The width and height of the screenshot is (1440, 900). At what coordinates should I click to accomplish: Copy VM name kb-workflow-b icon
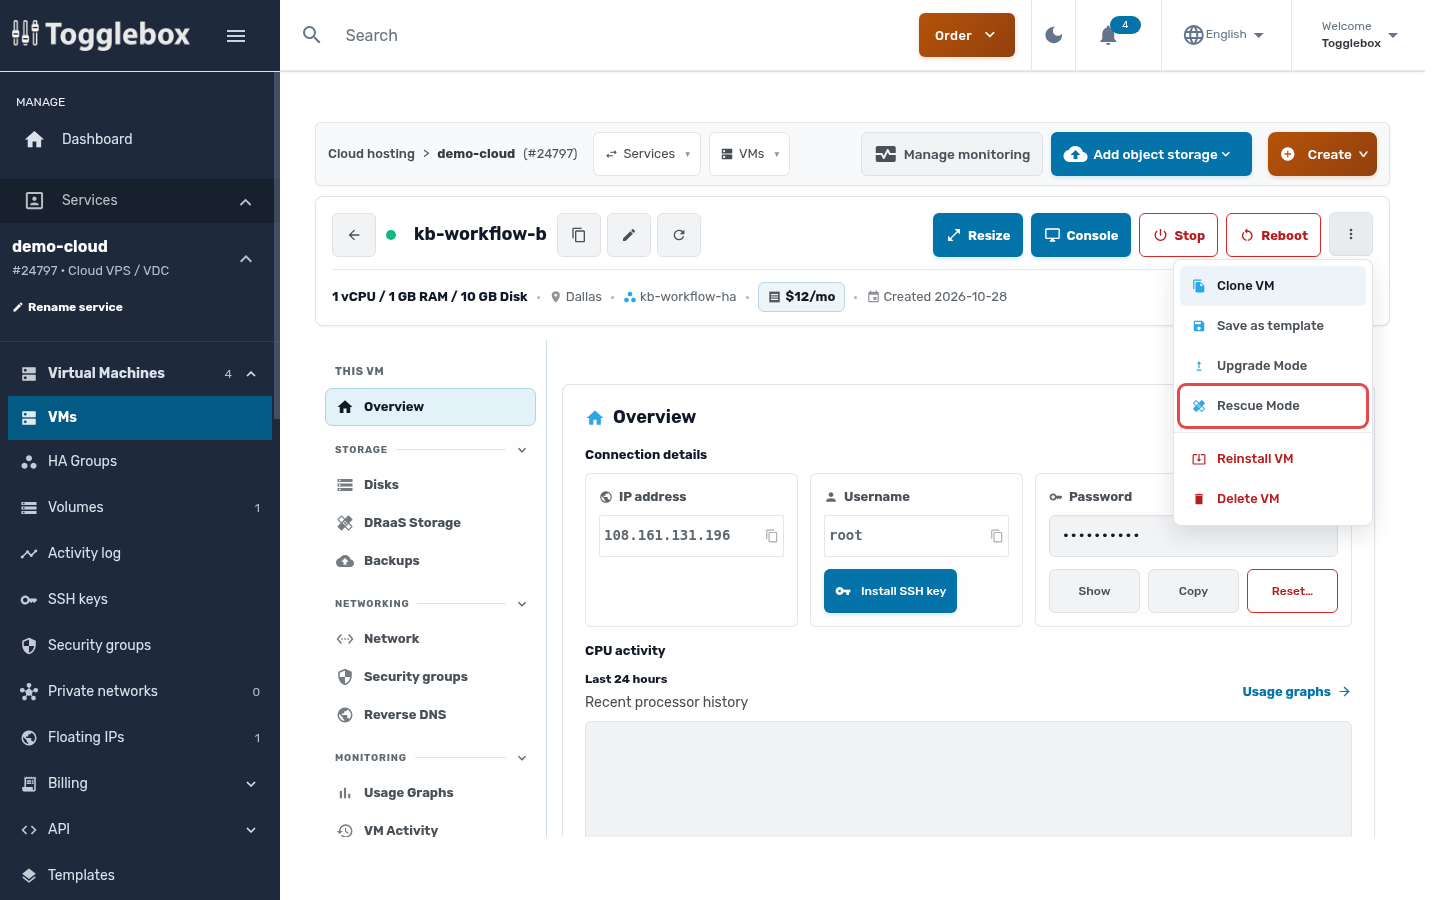[579, 235]
